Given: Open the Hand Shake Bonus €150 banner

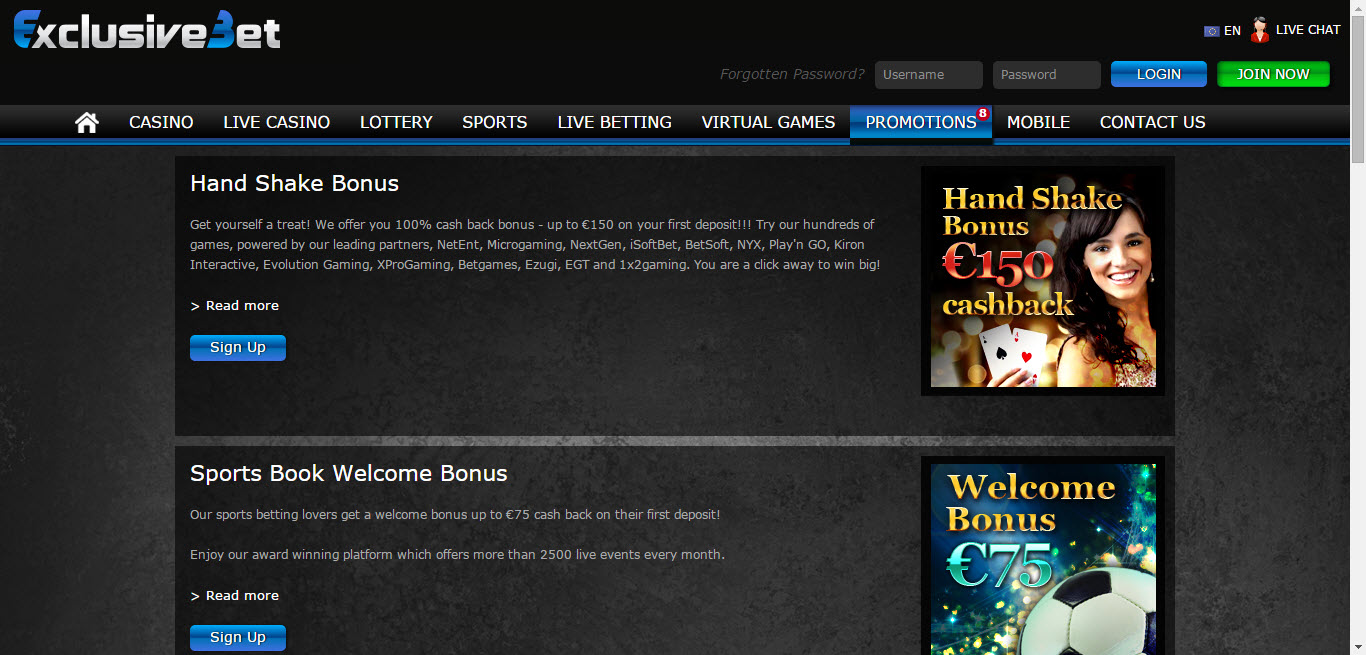Looking at the screenshot, I should pyautogui.click(x=1043, y=281).
